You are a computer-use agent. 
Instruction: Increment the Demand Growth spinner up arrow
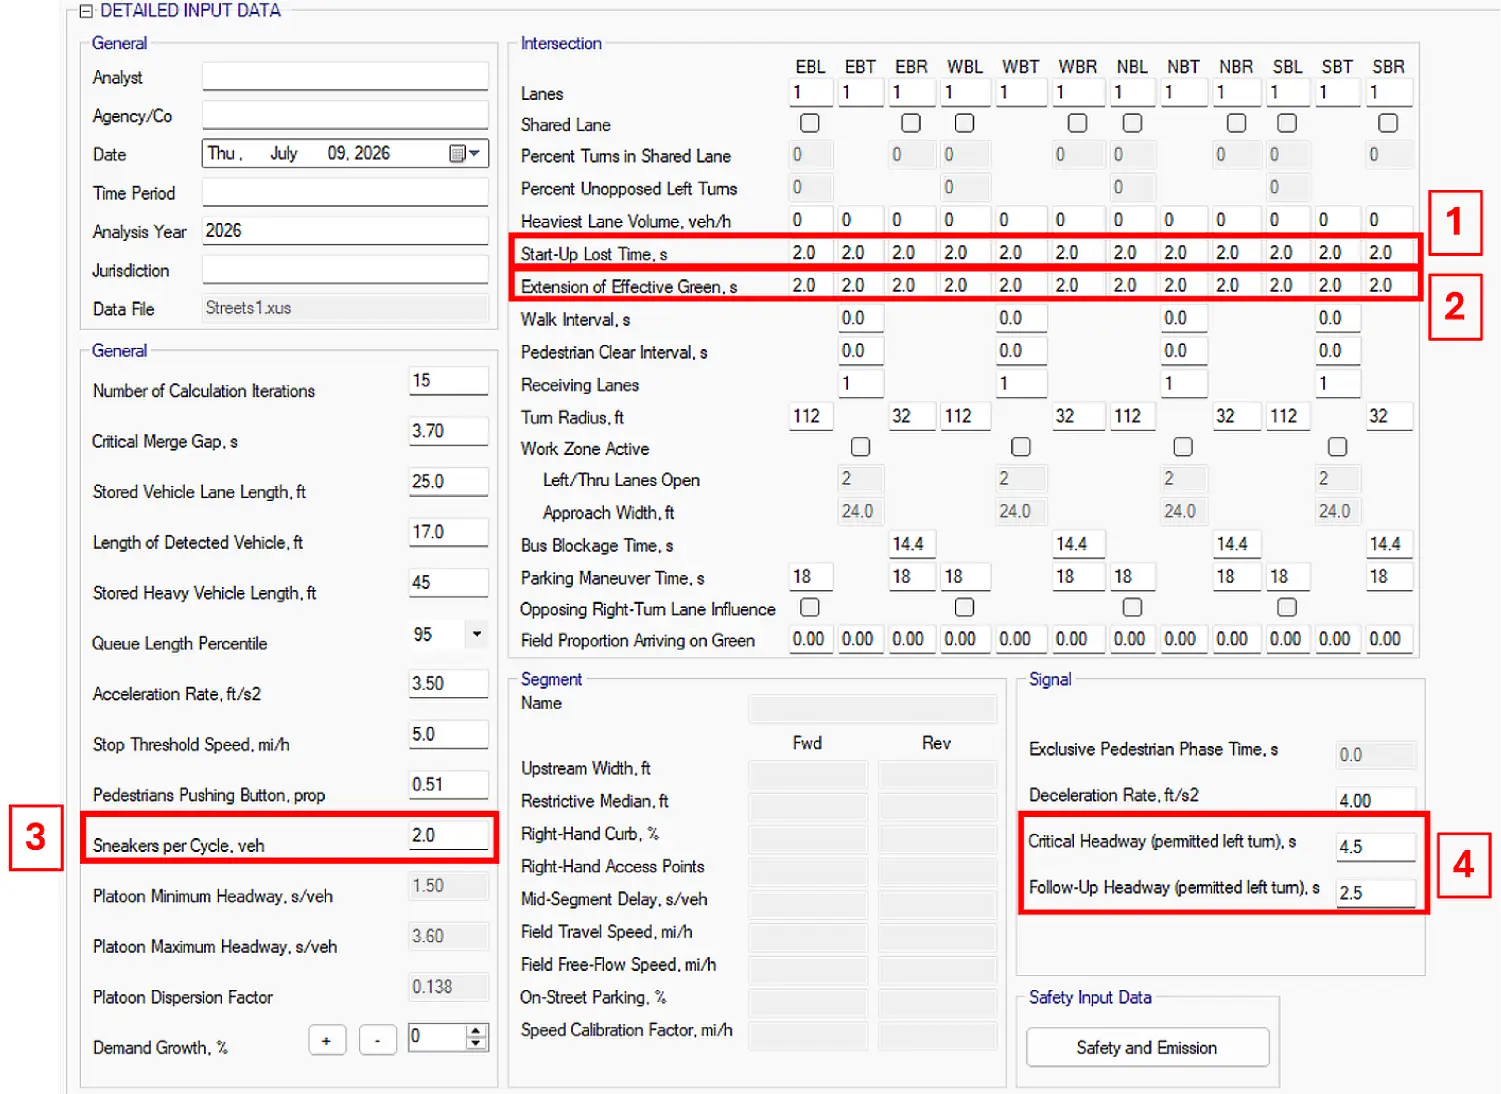click(477, 1031)
